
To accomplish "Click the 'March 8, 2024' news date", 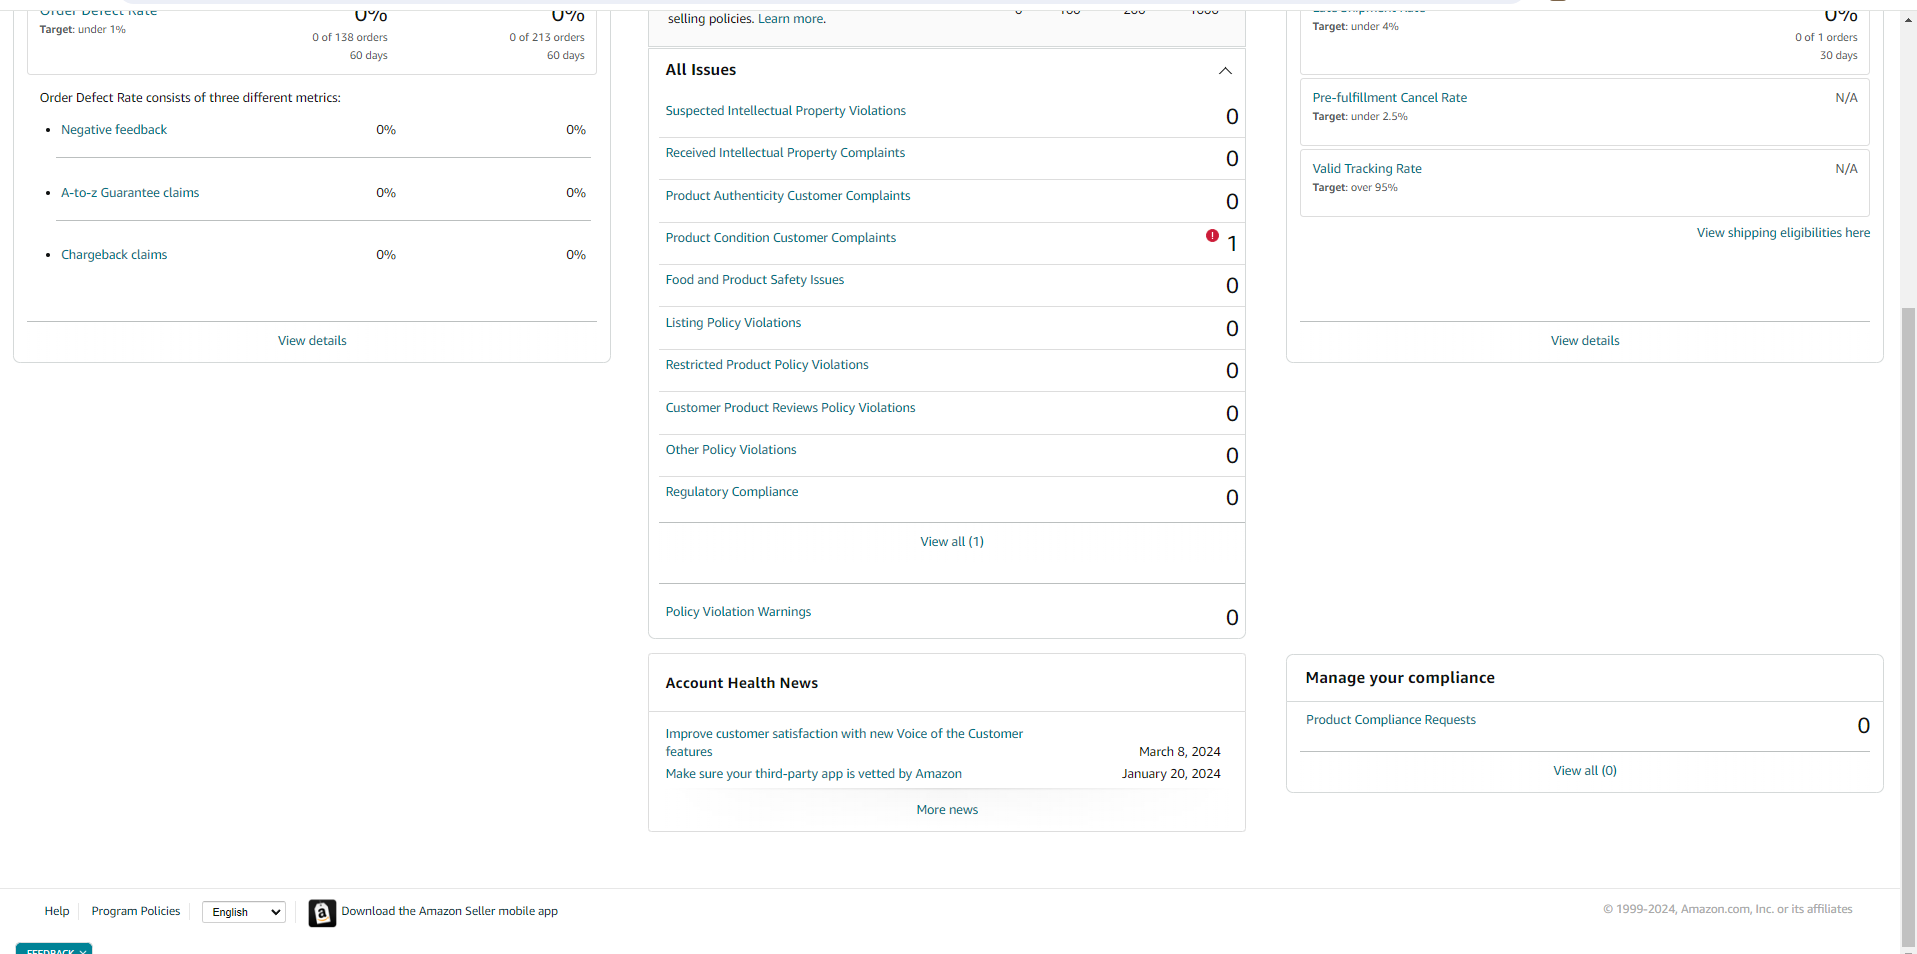I will [x=1180, y=752].
